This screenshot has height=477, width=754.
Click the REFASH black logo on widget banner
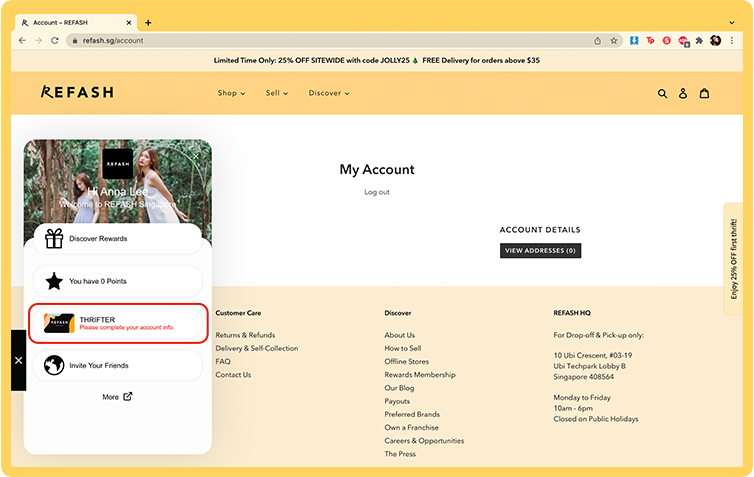point(118,163)
